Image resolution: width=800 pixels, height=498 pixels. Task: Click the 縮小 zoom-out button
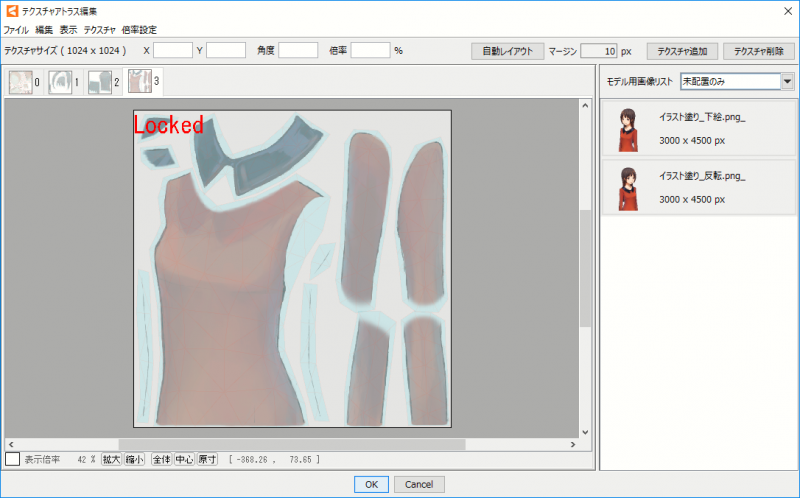click(134, 459)
